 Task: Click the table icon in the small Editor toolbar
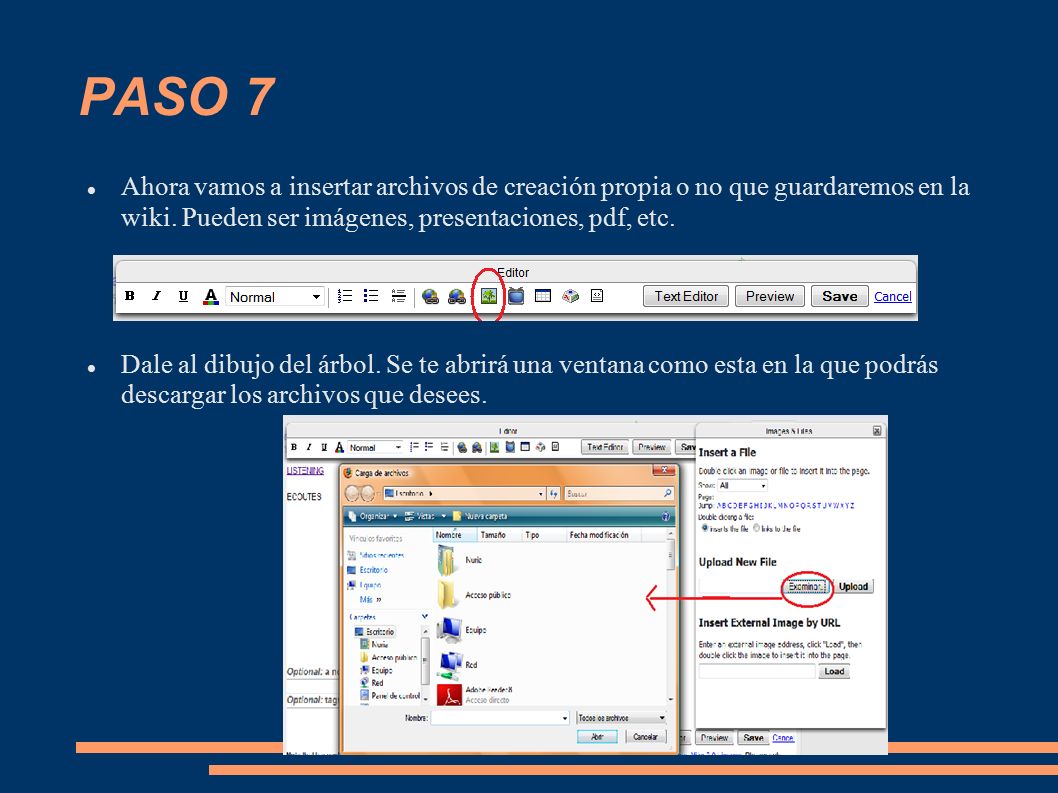(525, 447)
